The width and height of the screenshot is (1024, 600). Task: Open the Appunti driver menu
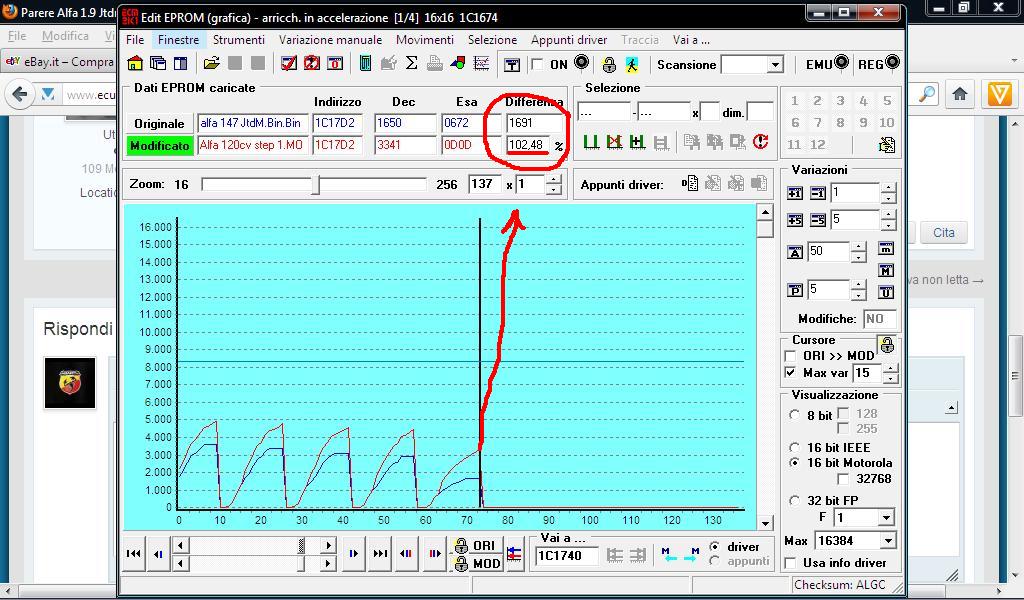[569, 40]
